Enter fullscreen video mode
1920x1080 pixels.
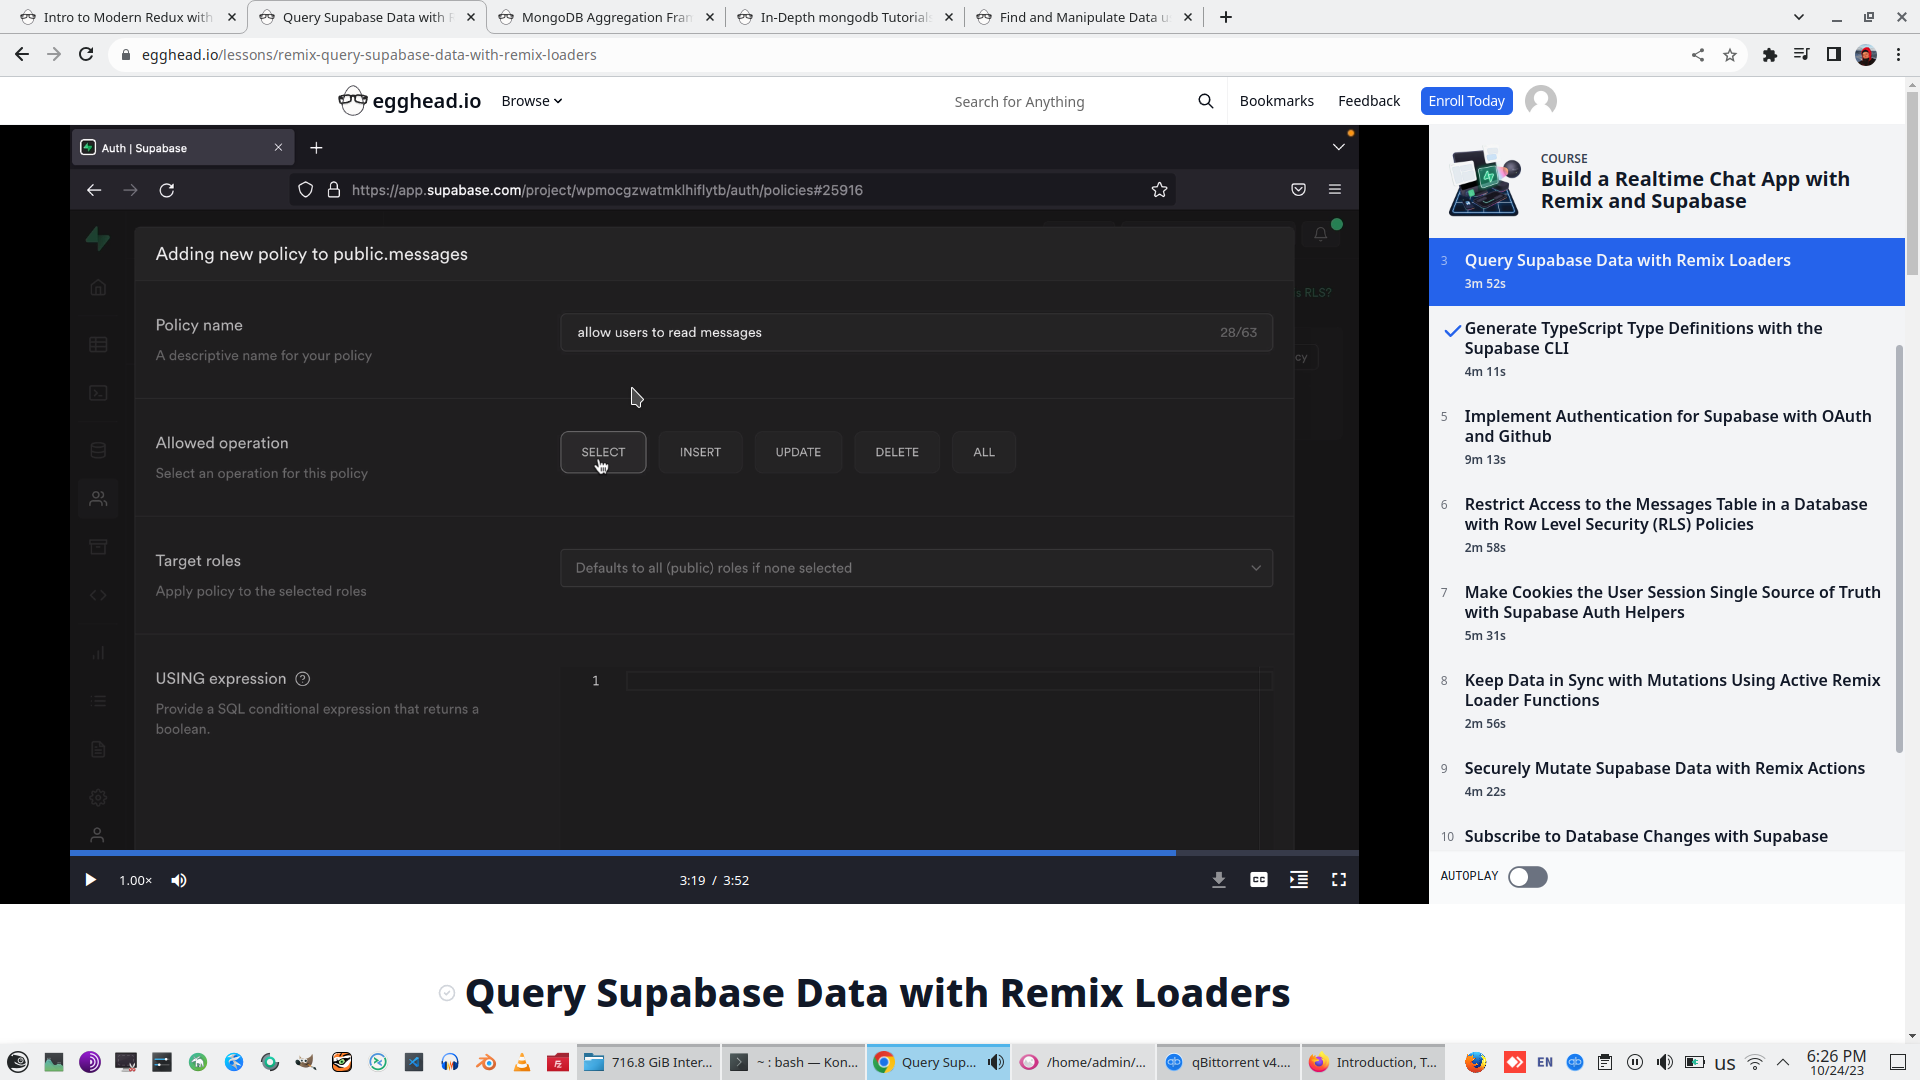1339,880
